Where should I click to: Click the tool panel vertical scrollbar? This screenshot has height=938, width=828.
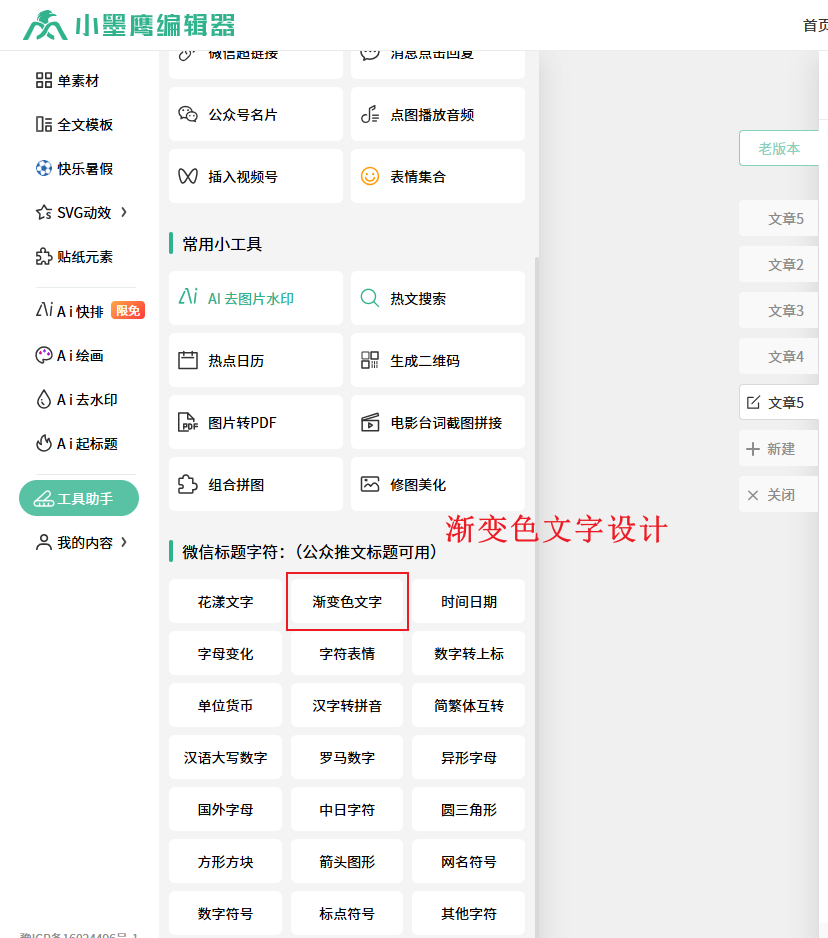click(537, 597)
